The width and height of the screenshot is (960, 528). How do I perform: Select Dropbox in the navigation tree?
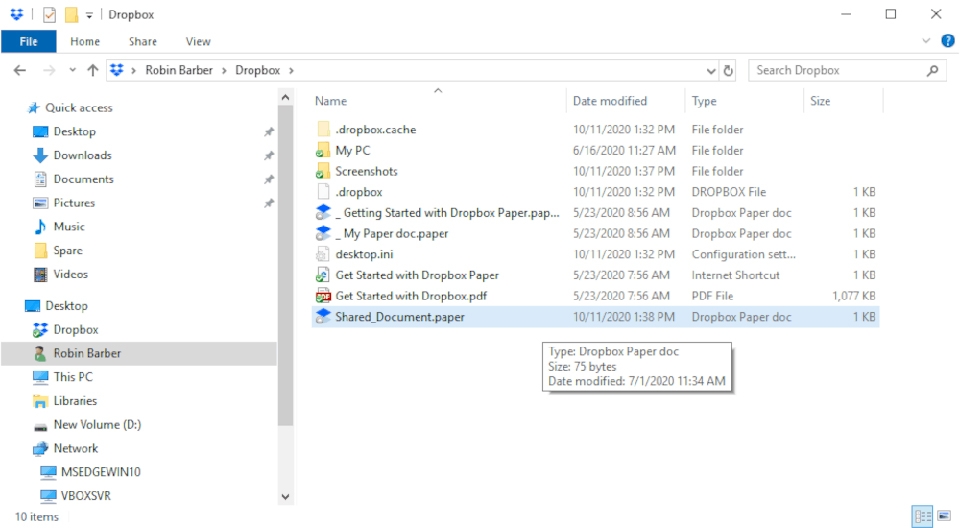pyautogui.click(x=75, y=330)
